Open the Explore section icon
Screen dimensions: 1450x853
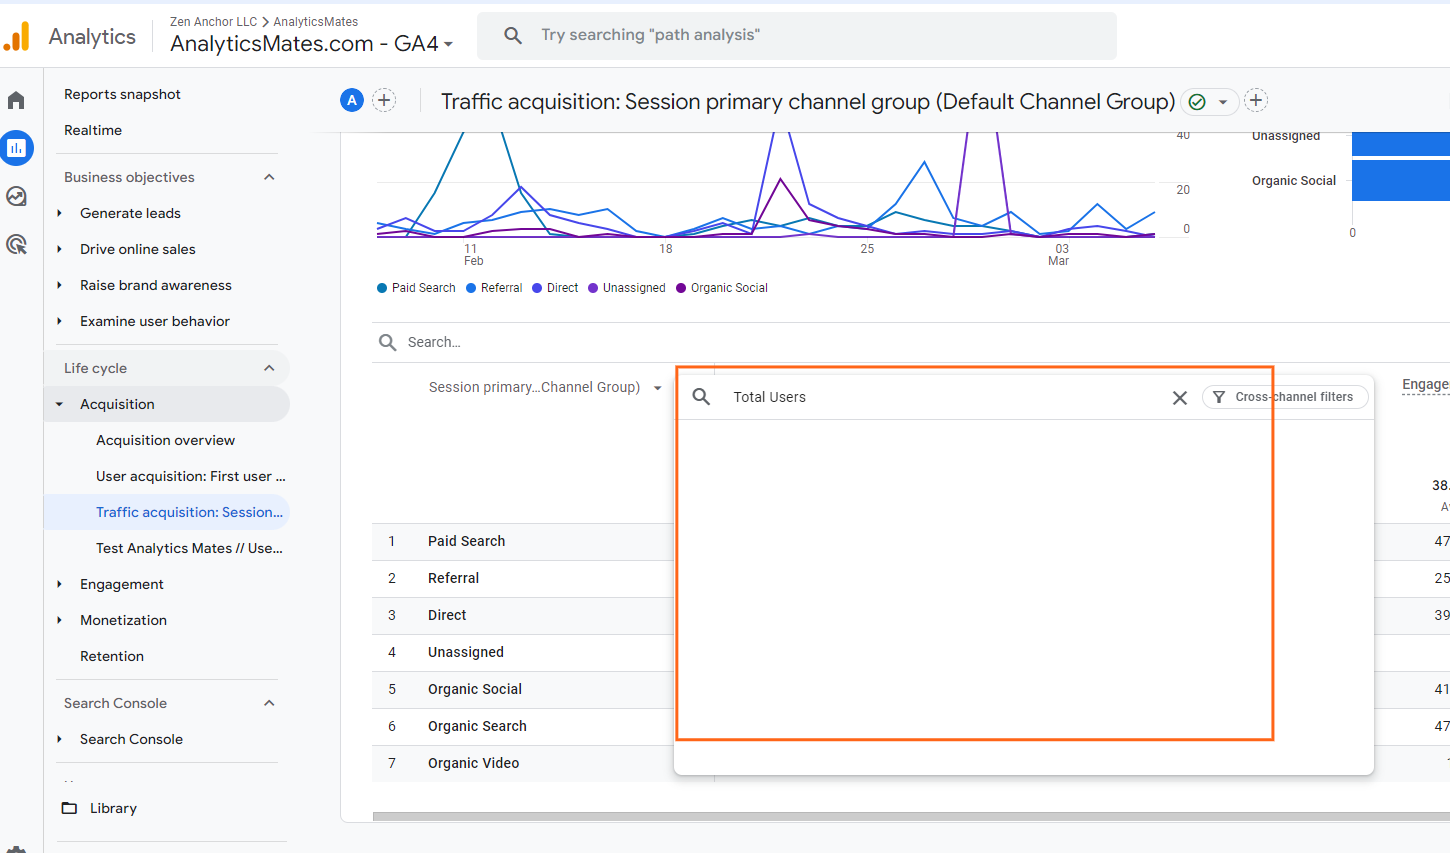[x=17, y=196]
